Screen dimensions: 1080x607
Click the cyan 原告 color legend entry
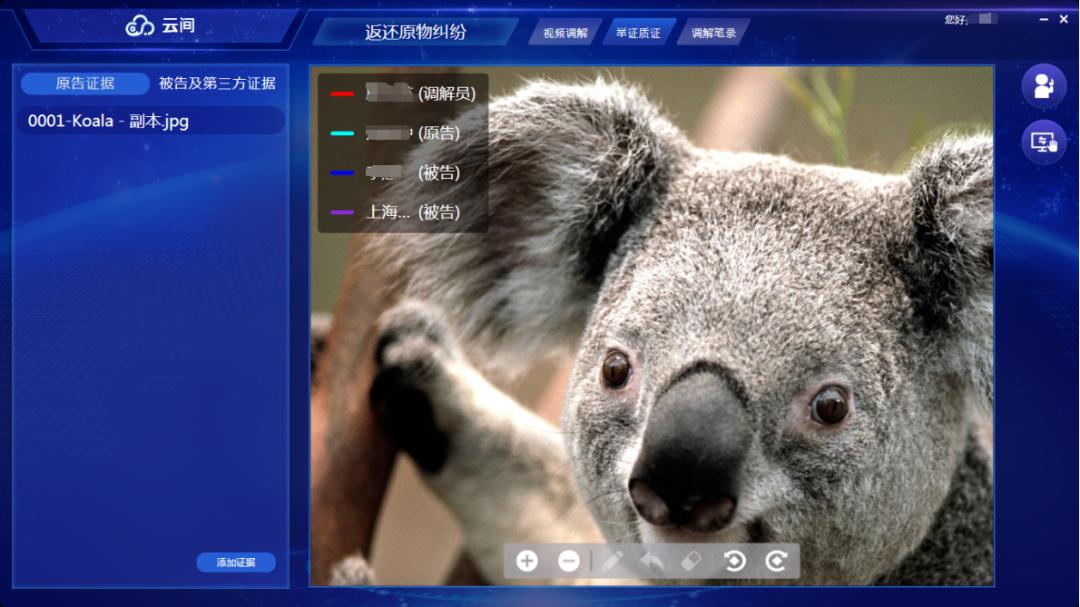pos(395,133)
